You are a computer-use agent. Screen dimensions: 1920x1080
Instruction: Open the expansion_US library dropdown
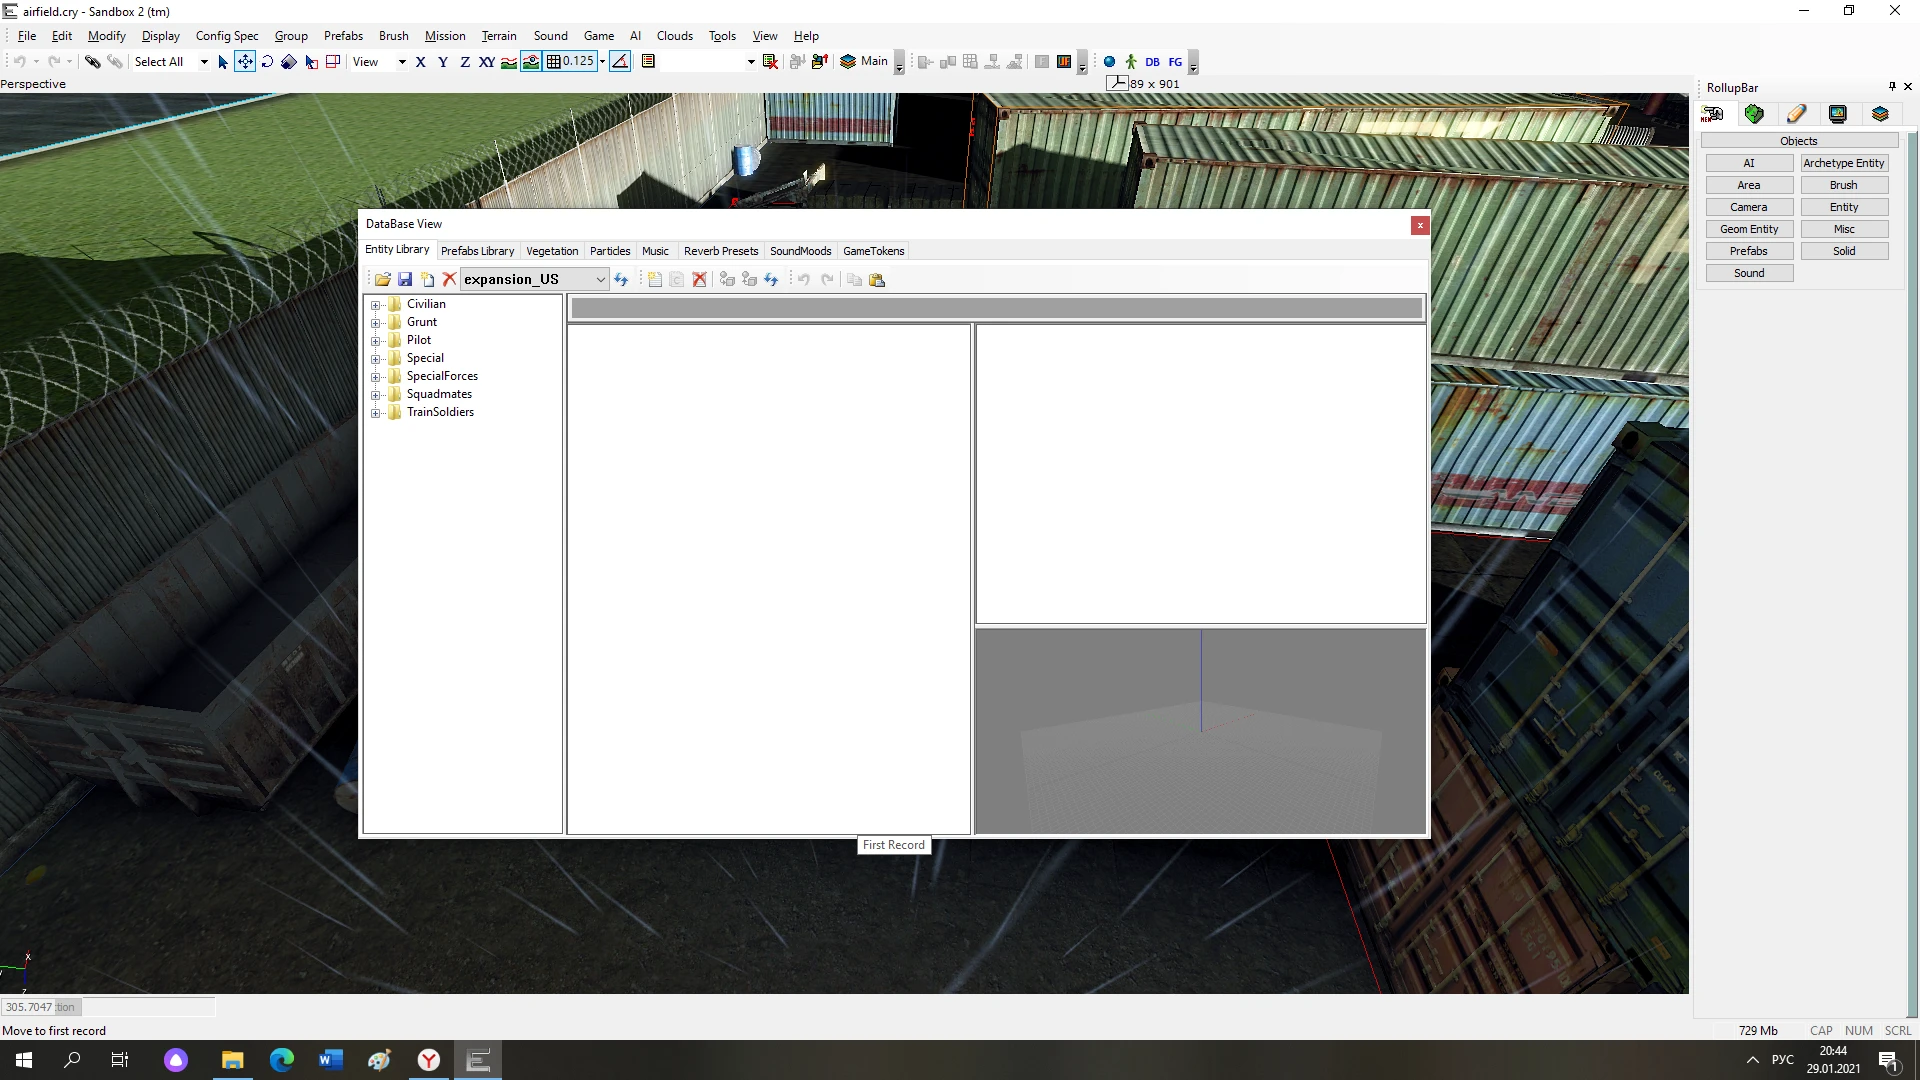(600, 280)
